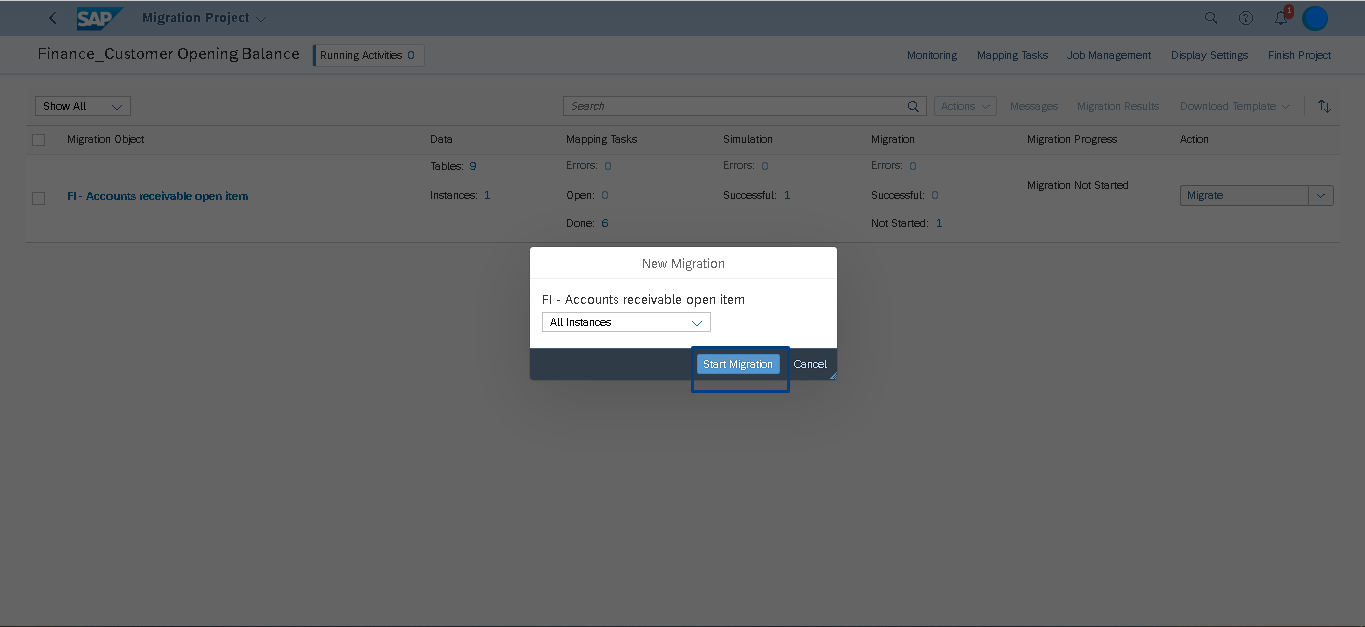Click the Migration Successful count 0
The height and width of the screenshot is (627, 1365).
(934, 195)
